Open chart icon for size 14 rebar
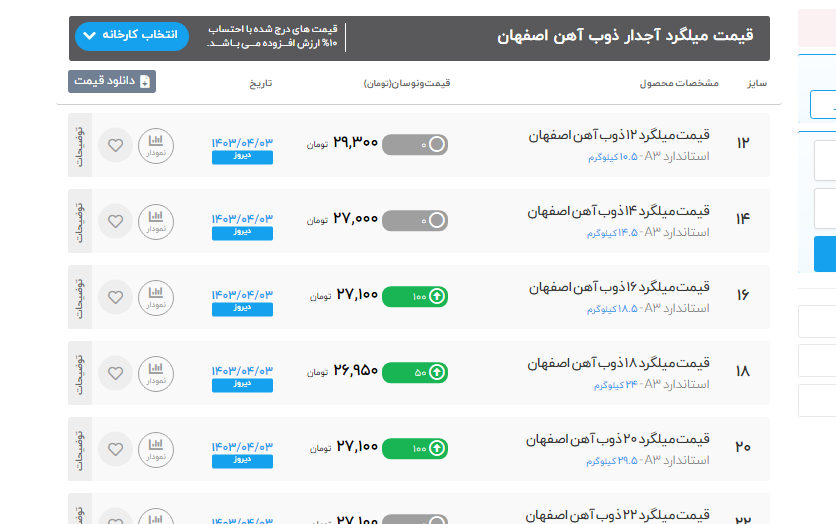Screen dimensions: 836x524 [155, 221]
